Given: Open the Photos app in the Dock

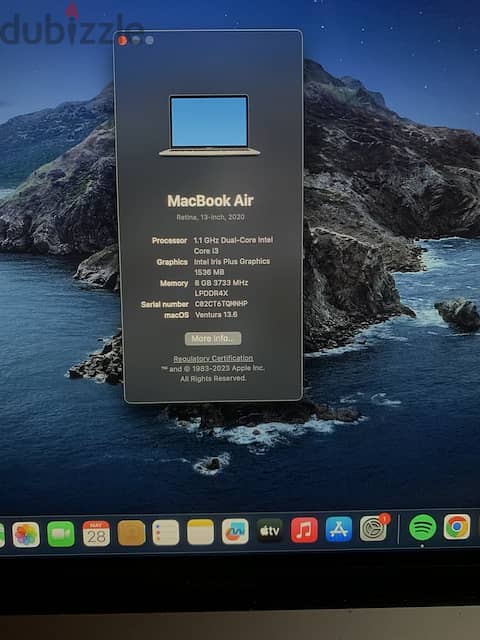Looking at the screenshot, I should tap(26, 534).
